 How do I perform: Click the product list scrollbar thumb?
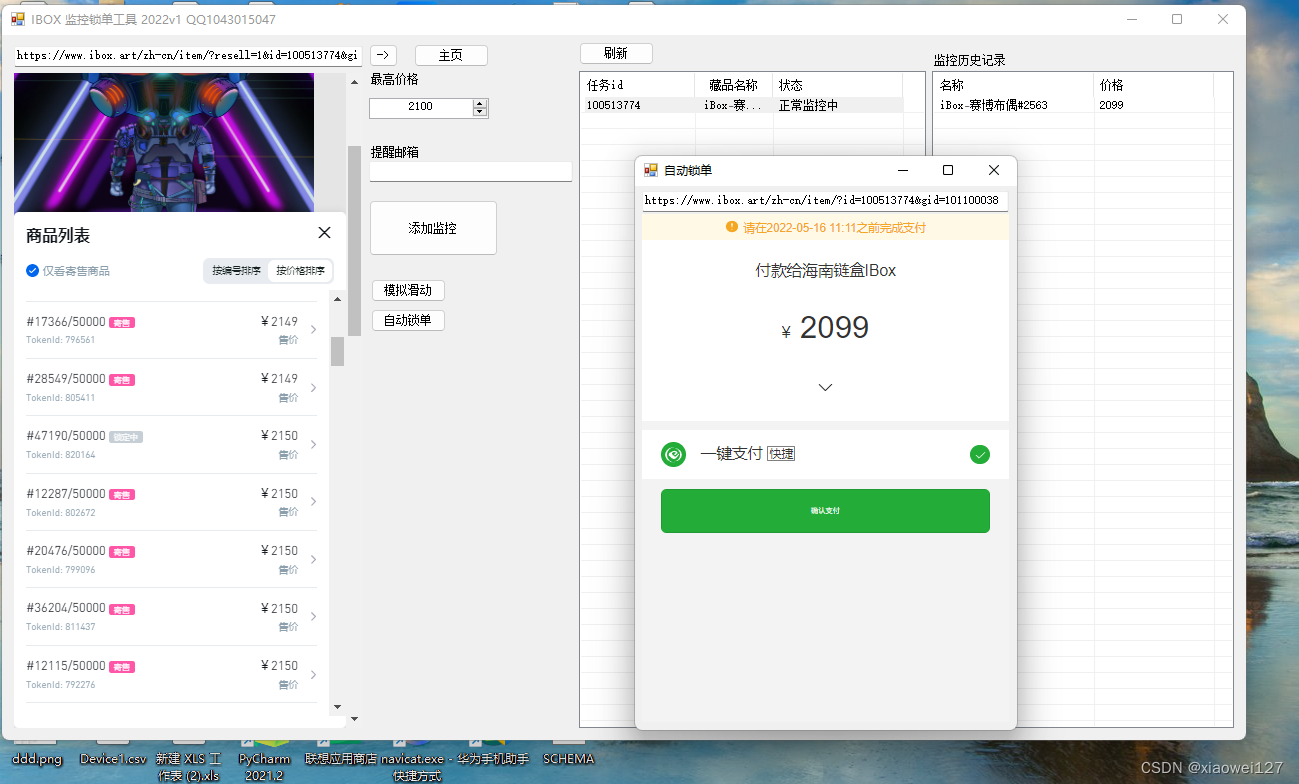[337, 351]
